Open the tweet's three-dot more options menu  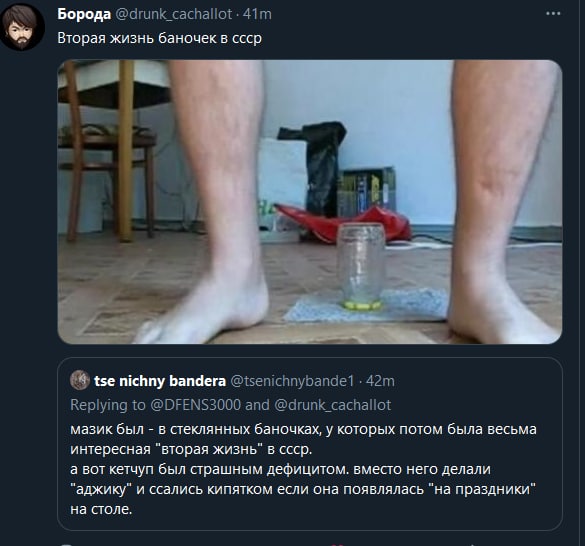(x=553, y=13)
